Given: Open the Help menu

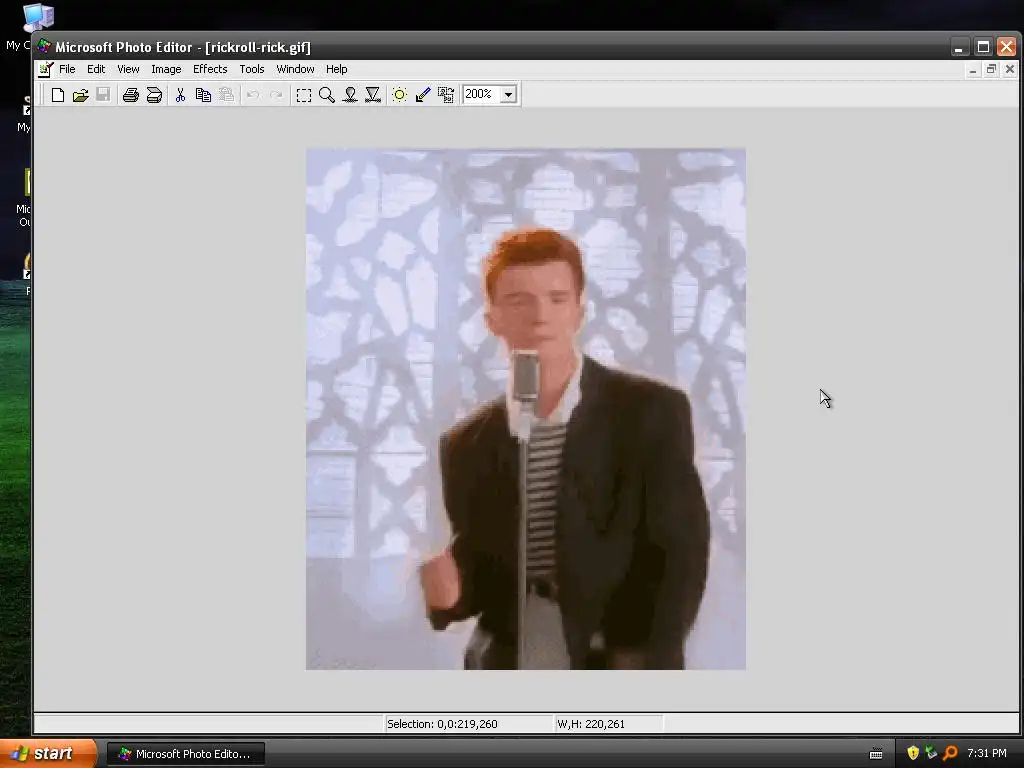Looking at the screenshot, I should [x=336, y=69].
